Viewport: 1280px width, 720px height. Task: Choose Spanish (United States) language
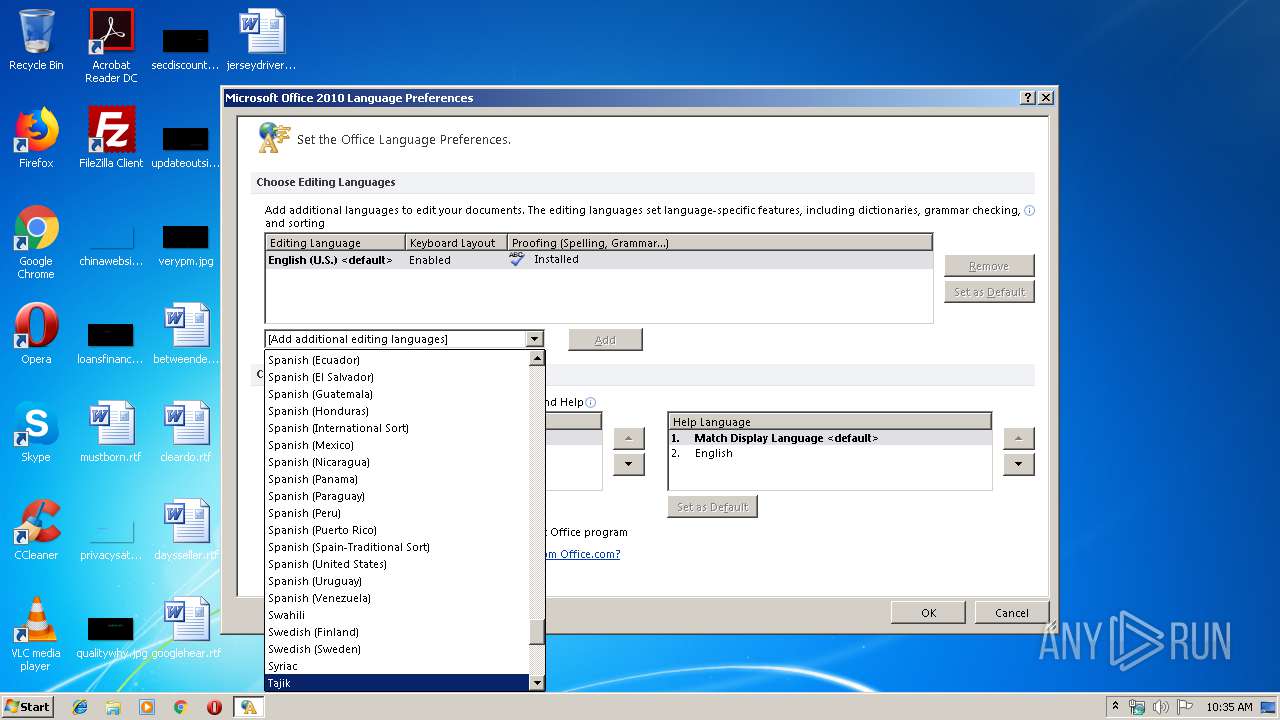397,564
